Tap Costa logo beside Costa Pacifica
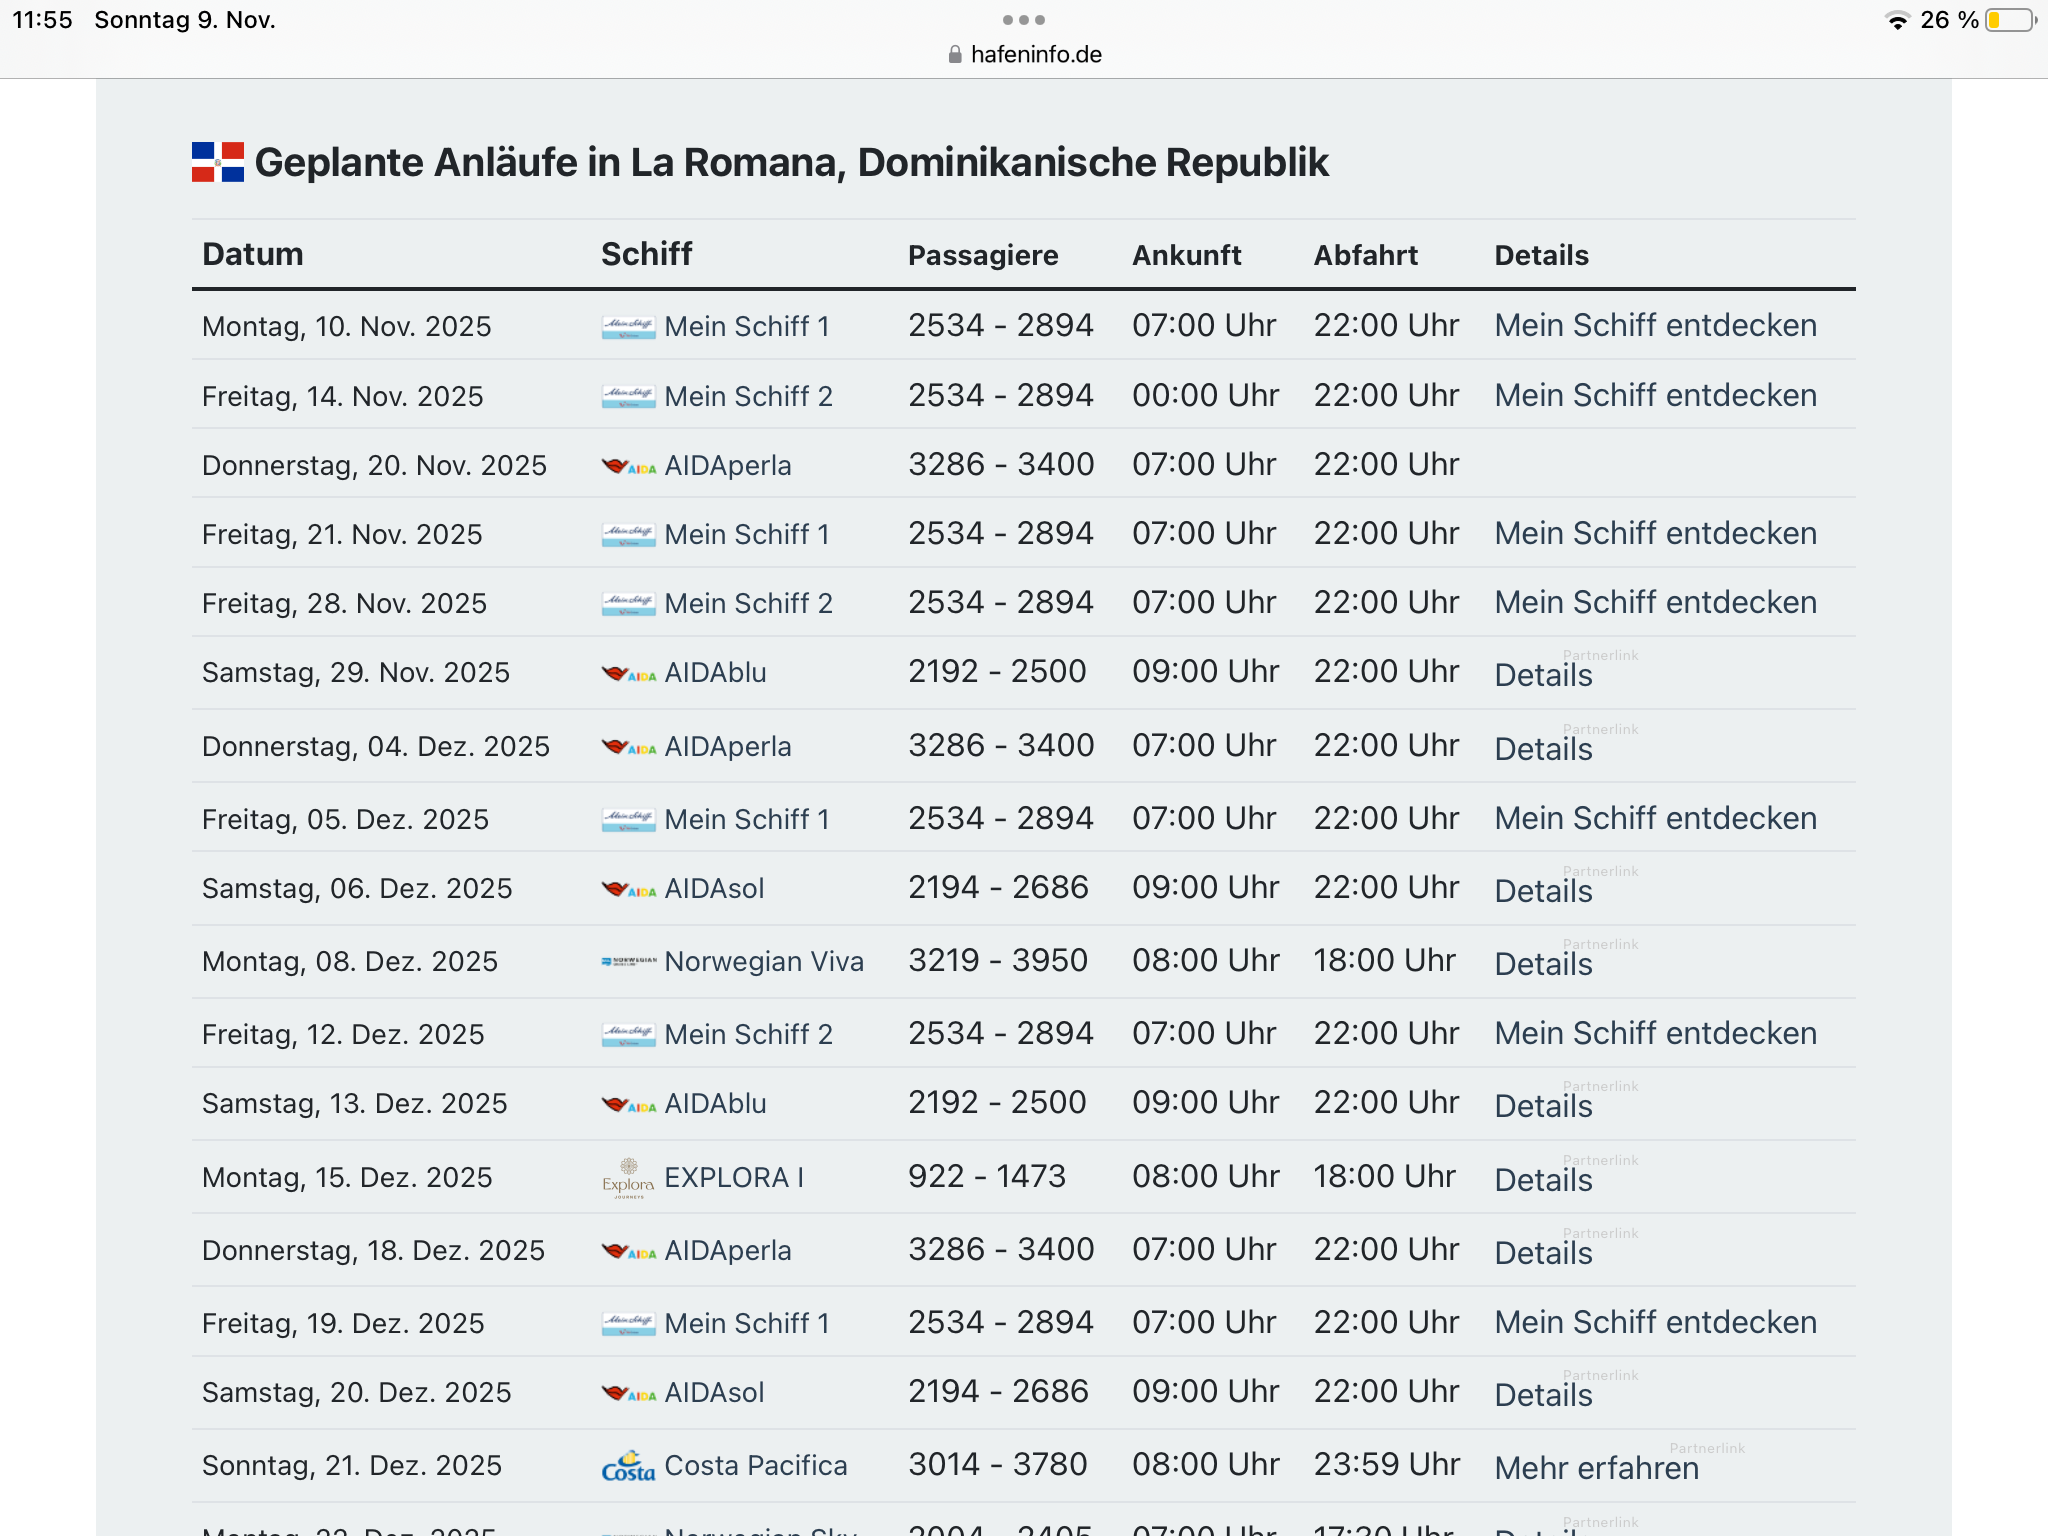This screenshot has width=2048, height=1536. click(x=629, y=1466)
